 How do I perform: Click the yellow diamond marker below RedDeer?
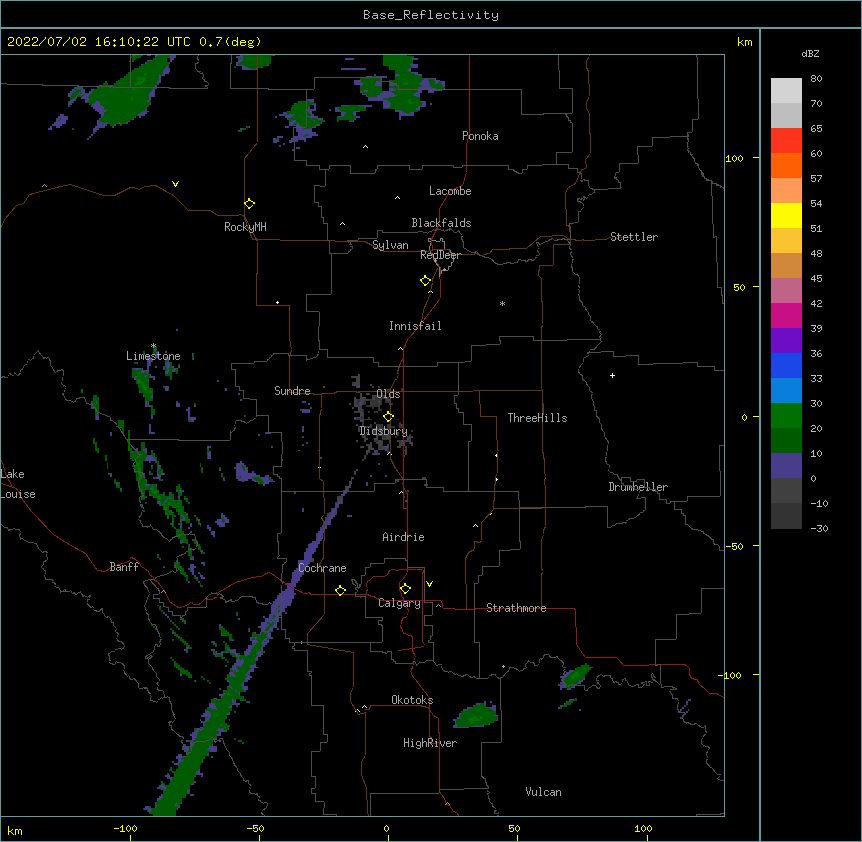(x=426, y=281)
